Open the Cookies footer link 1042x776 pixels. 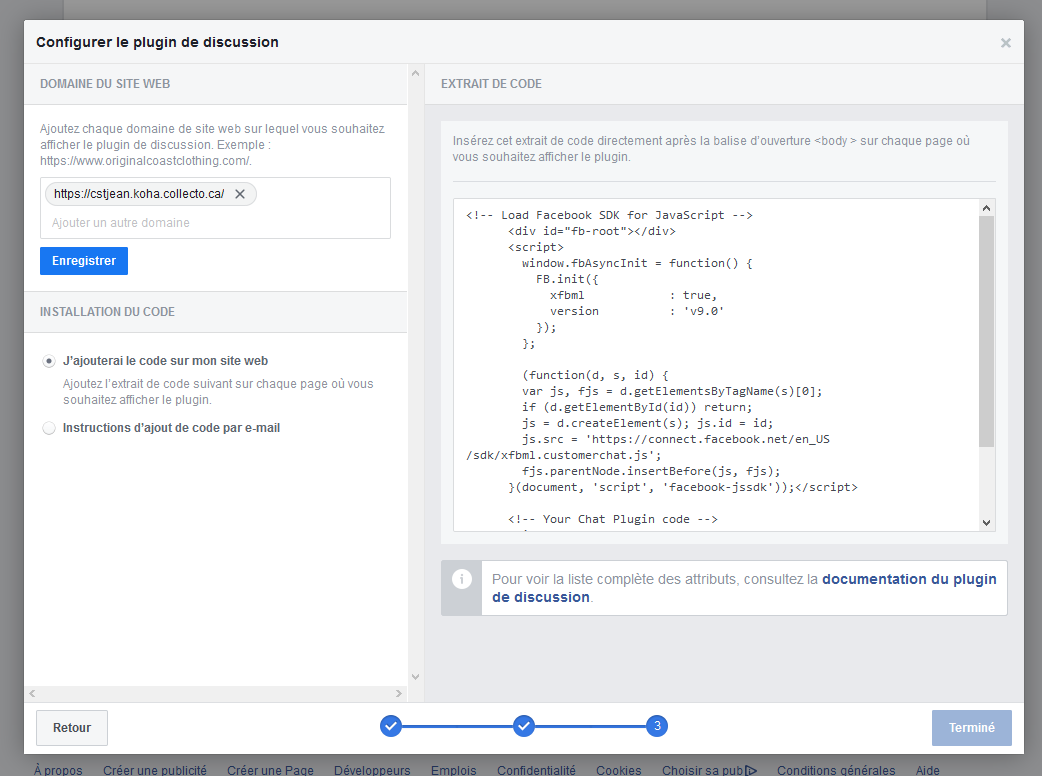[x=619, y=770]
